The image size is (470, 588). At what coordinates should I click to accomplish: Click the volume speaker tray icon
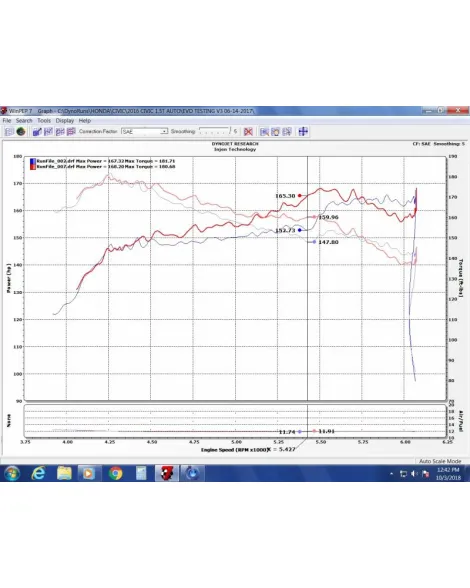pos(414,474)
